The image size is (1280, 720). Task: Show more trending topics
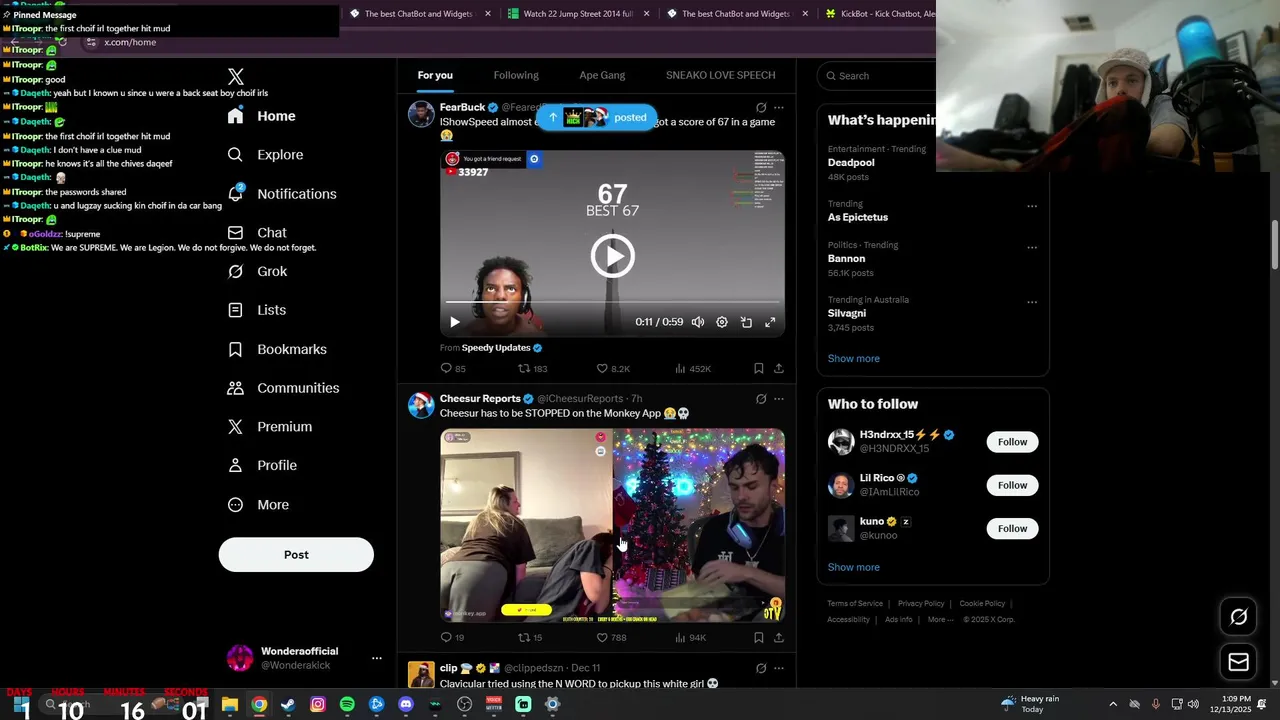pos(854,359)
